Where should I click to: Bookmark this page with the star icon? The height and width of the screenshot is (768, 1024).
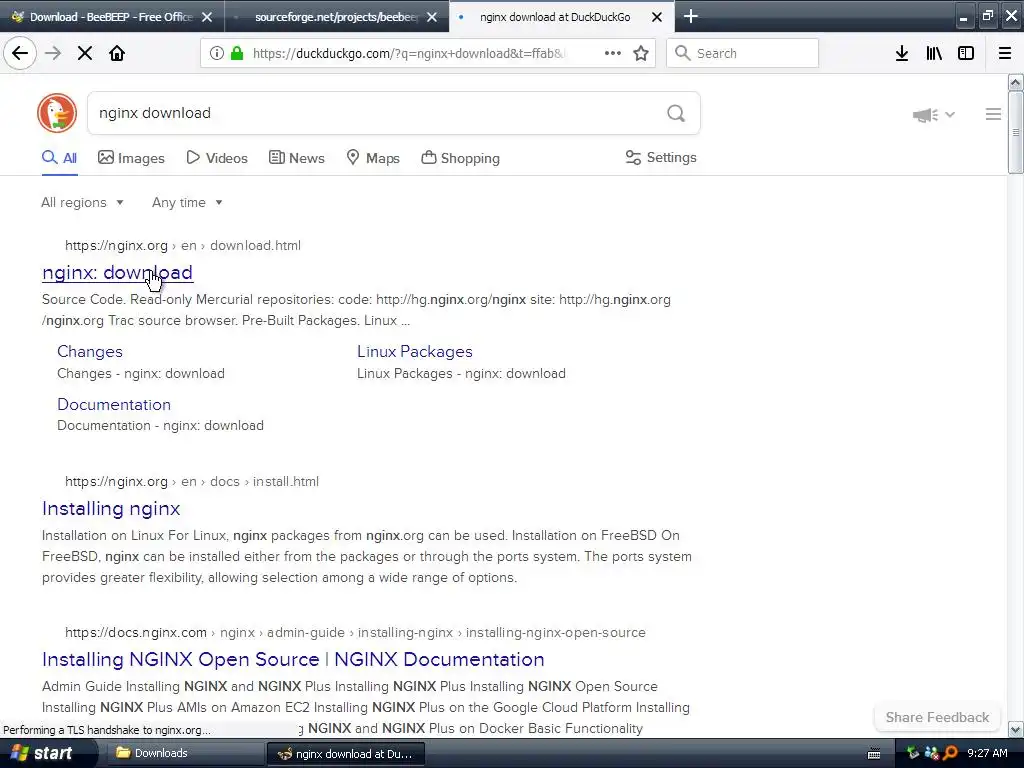tap(641, 53)
